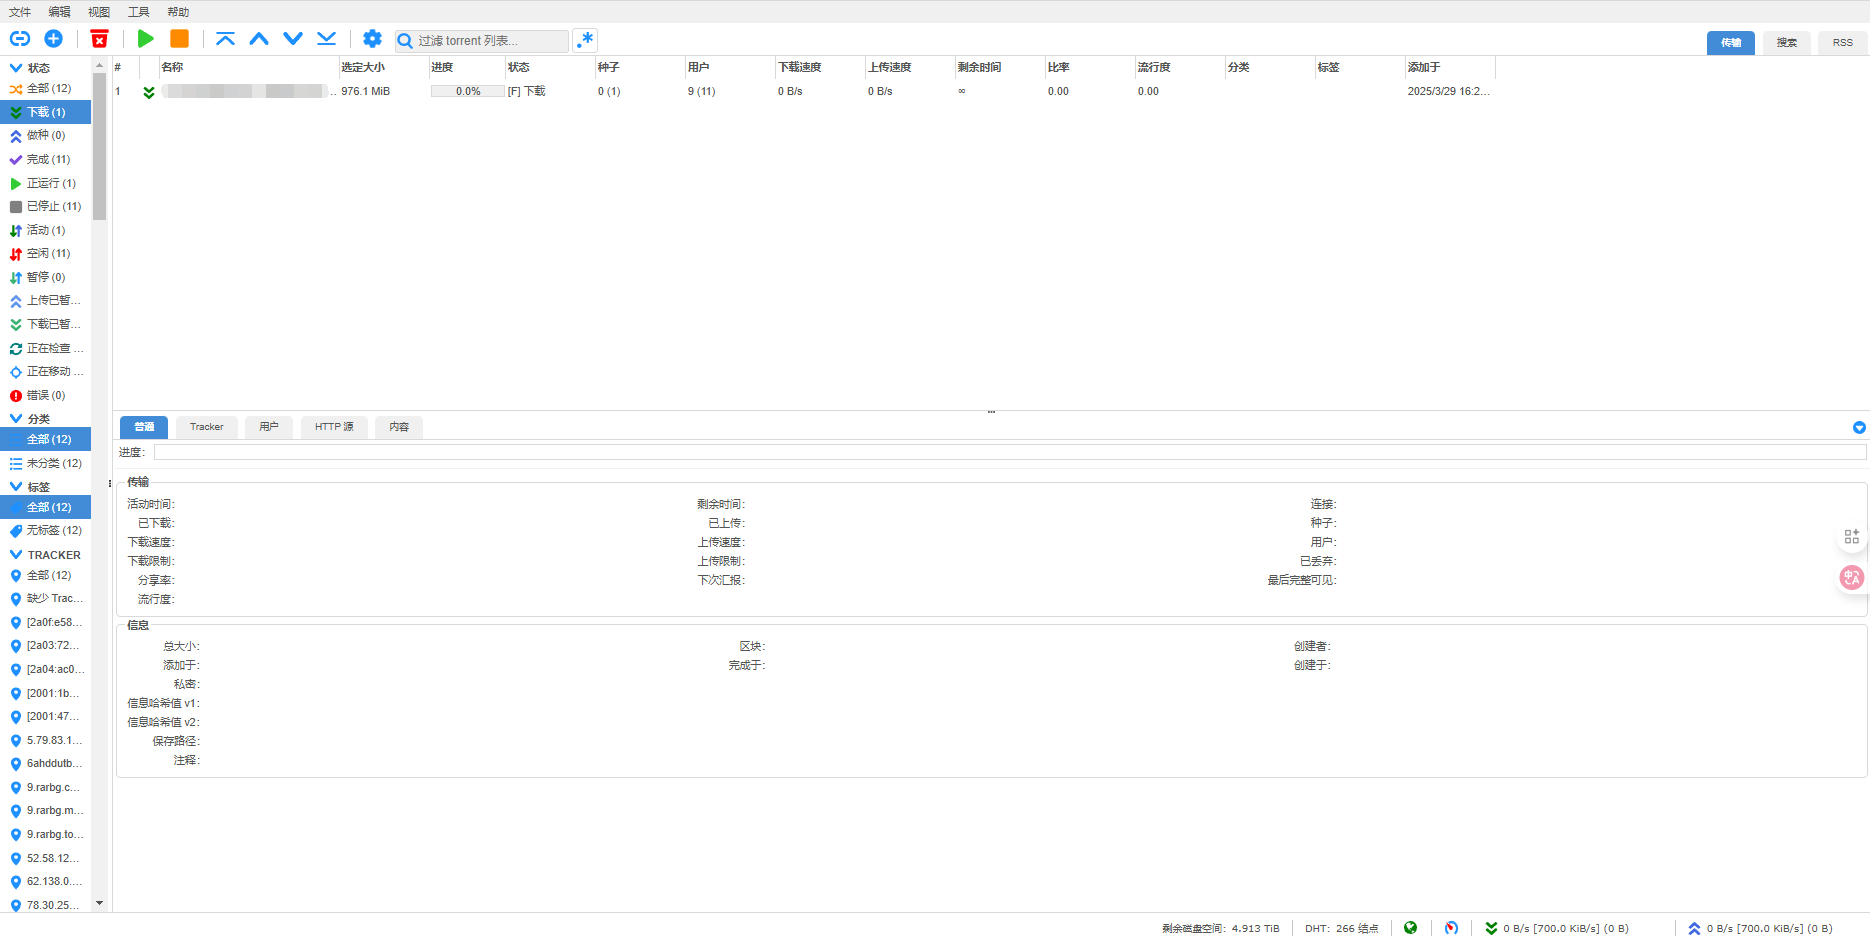Viewport: 1870px width, 940px height.
Task: Click the torrent progress bar showing 0.0%
Action: [x=466, y=90]
